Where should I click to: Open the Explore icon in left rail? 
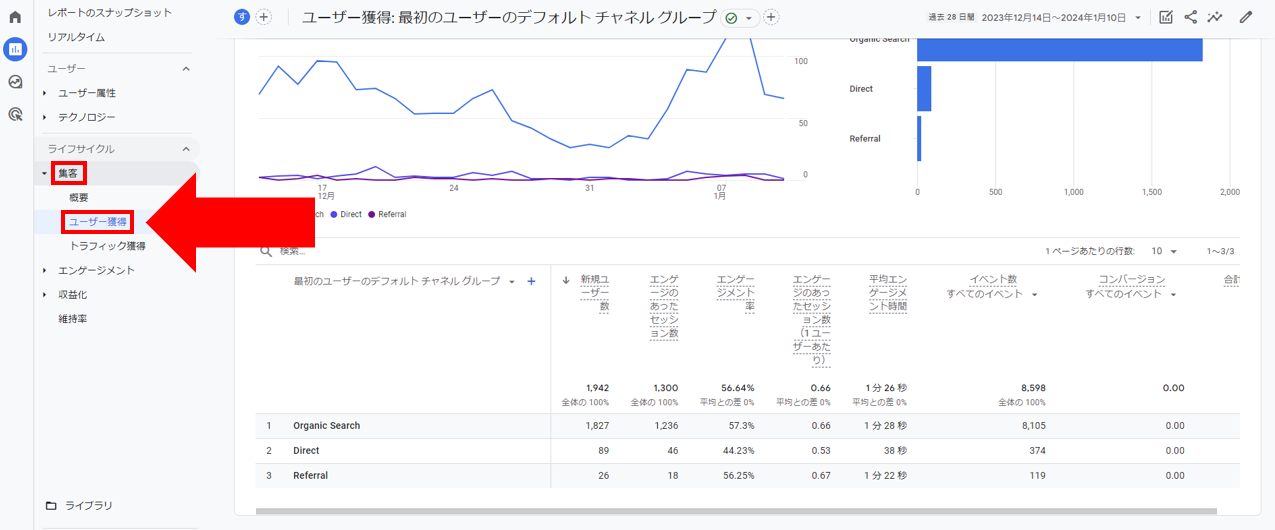click(x=15, y=82)
